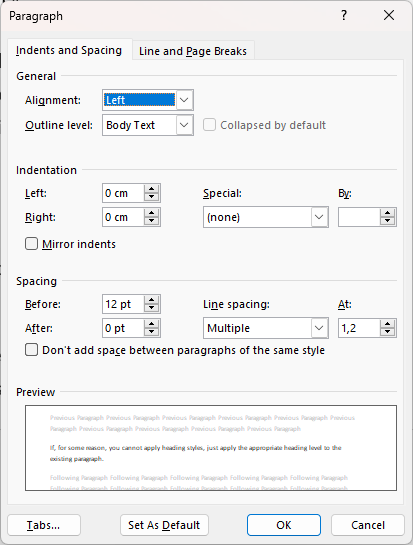Image resolution: width=413 pixels, height=545 pixels.
Task: Toggle Collapsed by default checkbox
Action: [x=209, y=125]
